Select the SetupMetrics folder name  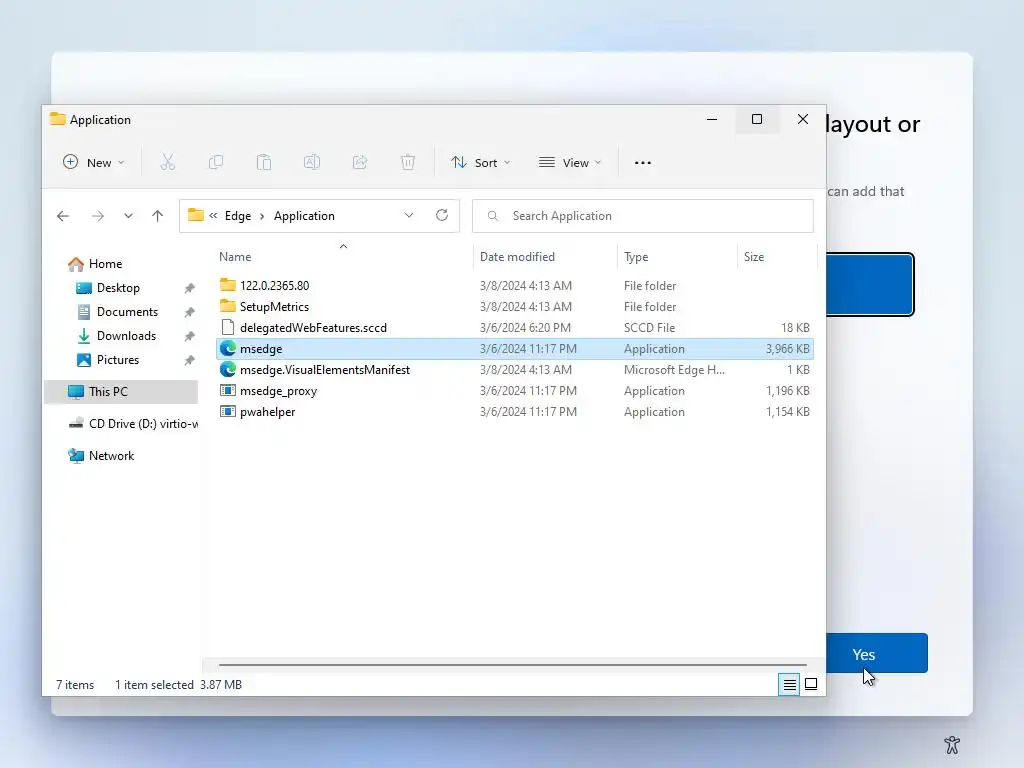[x=274, y=307]
